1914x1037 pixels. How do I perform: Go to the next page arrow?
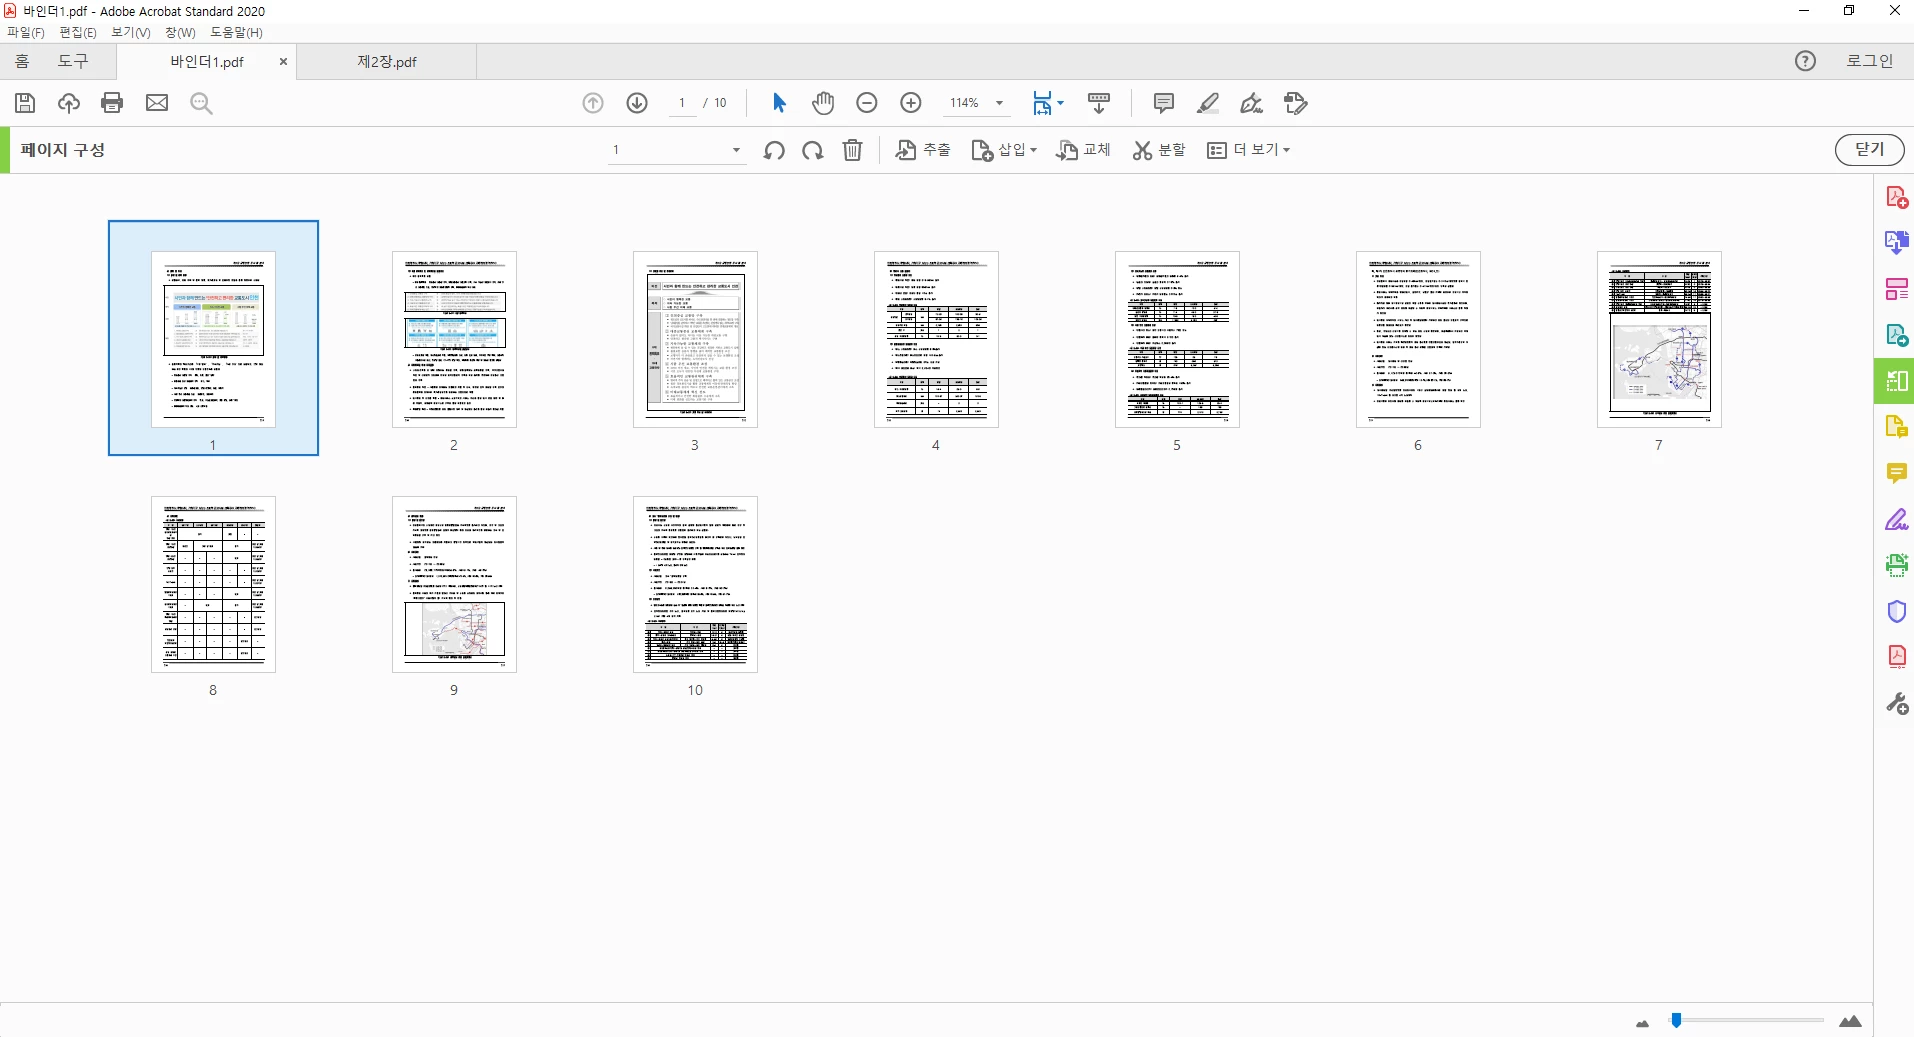(637, 103)
